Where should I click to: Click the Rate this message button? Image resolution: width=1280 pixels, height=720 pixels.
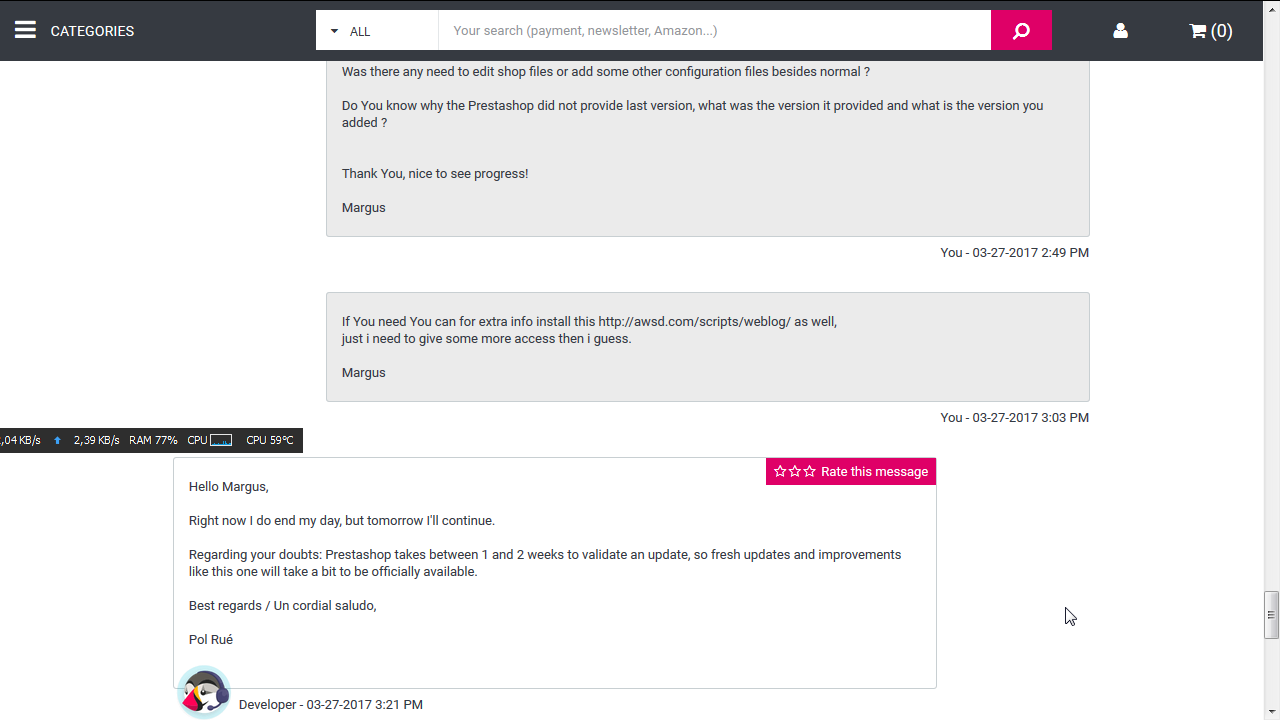874,472
